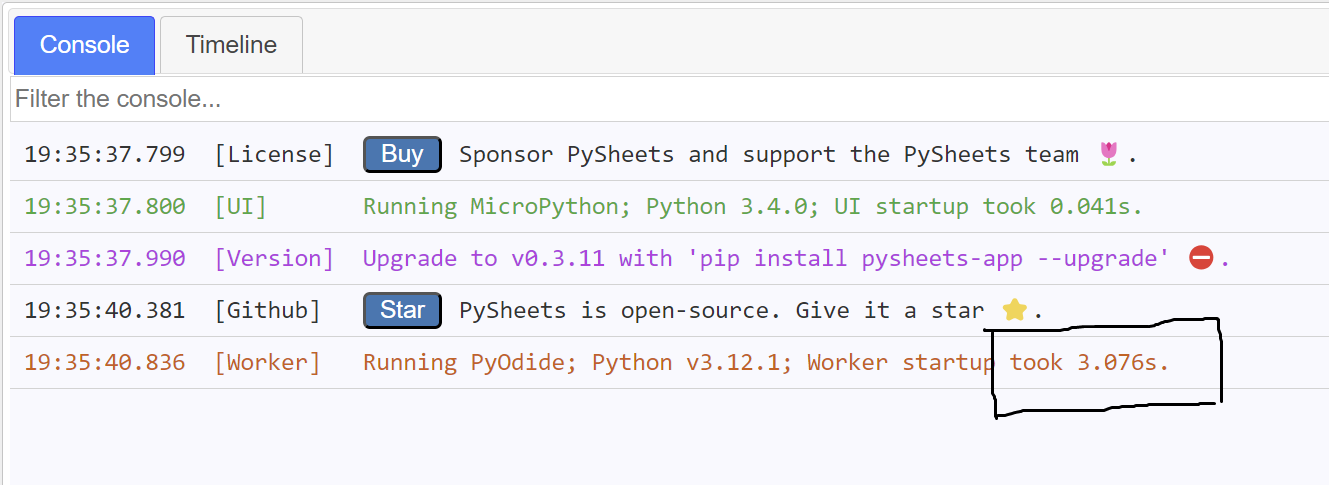Click 'PySheets is open-source' message text
The width and height of the screenshot is (1329, 485).
coord(720,310)
